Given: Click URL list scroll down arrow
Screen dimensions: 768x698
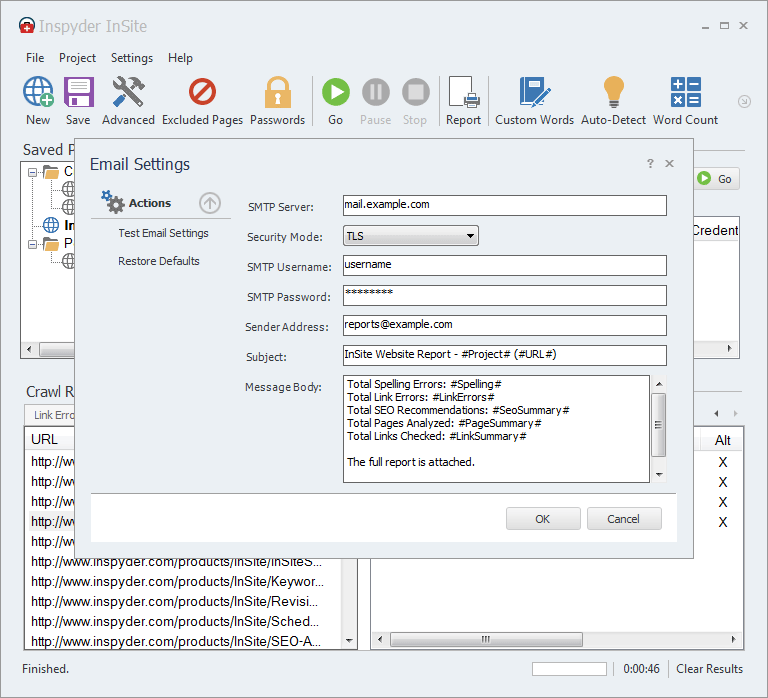Looking at the screenshot, I should [349, 641].
